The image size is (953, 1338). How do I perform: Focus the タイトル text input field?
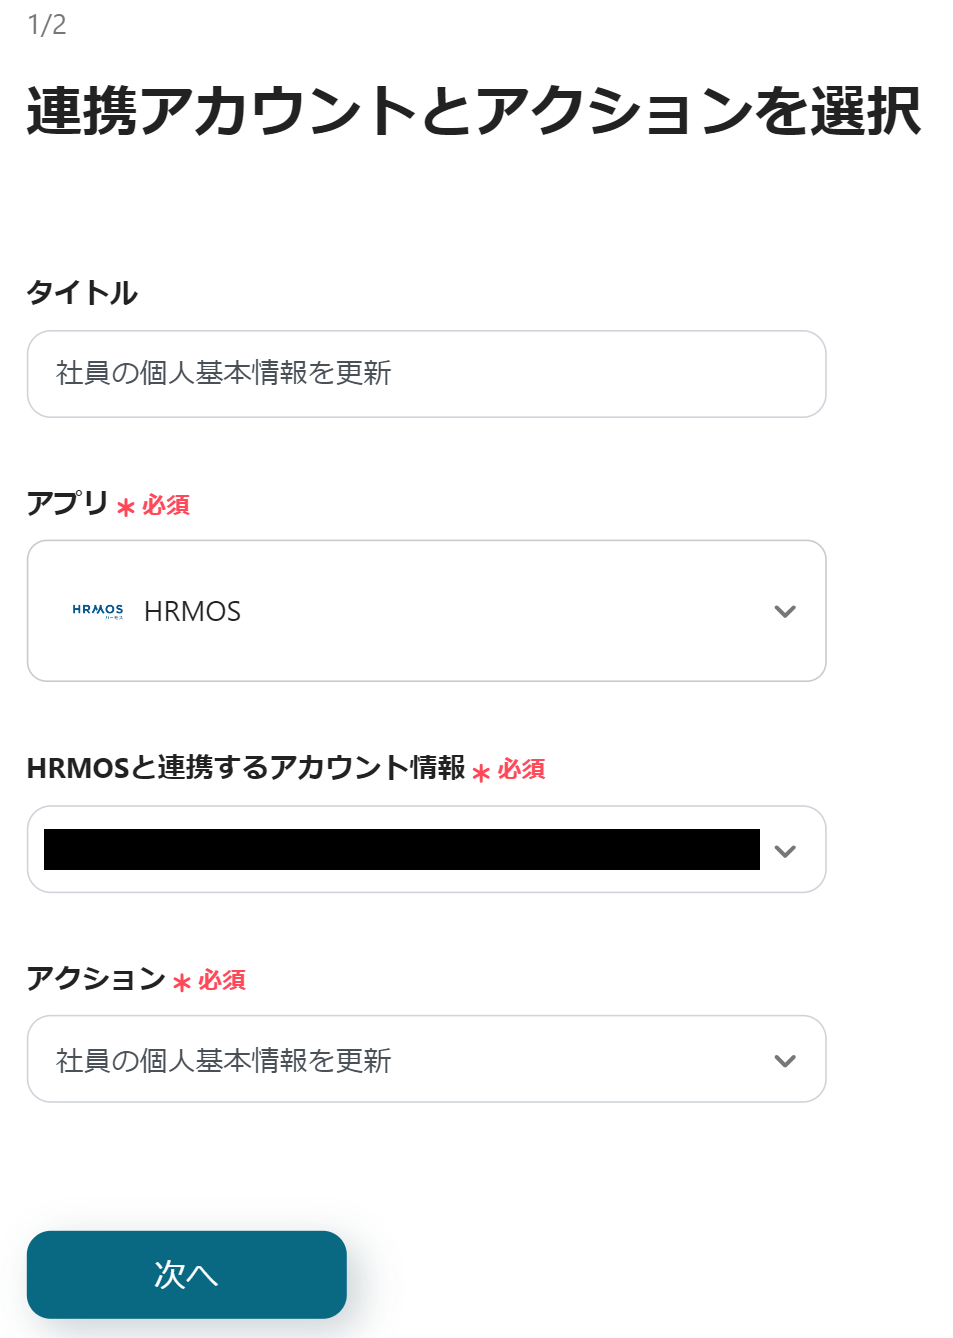click(426, 374)
